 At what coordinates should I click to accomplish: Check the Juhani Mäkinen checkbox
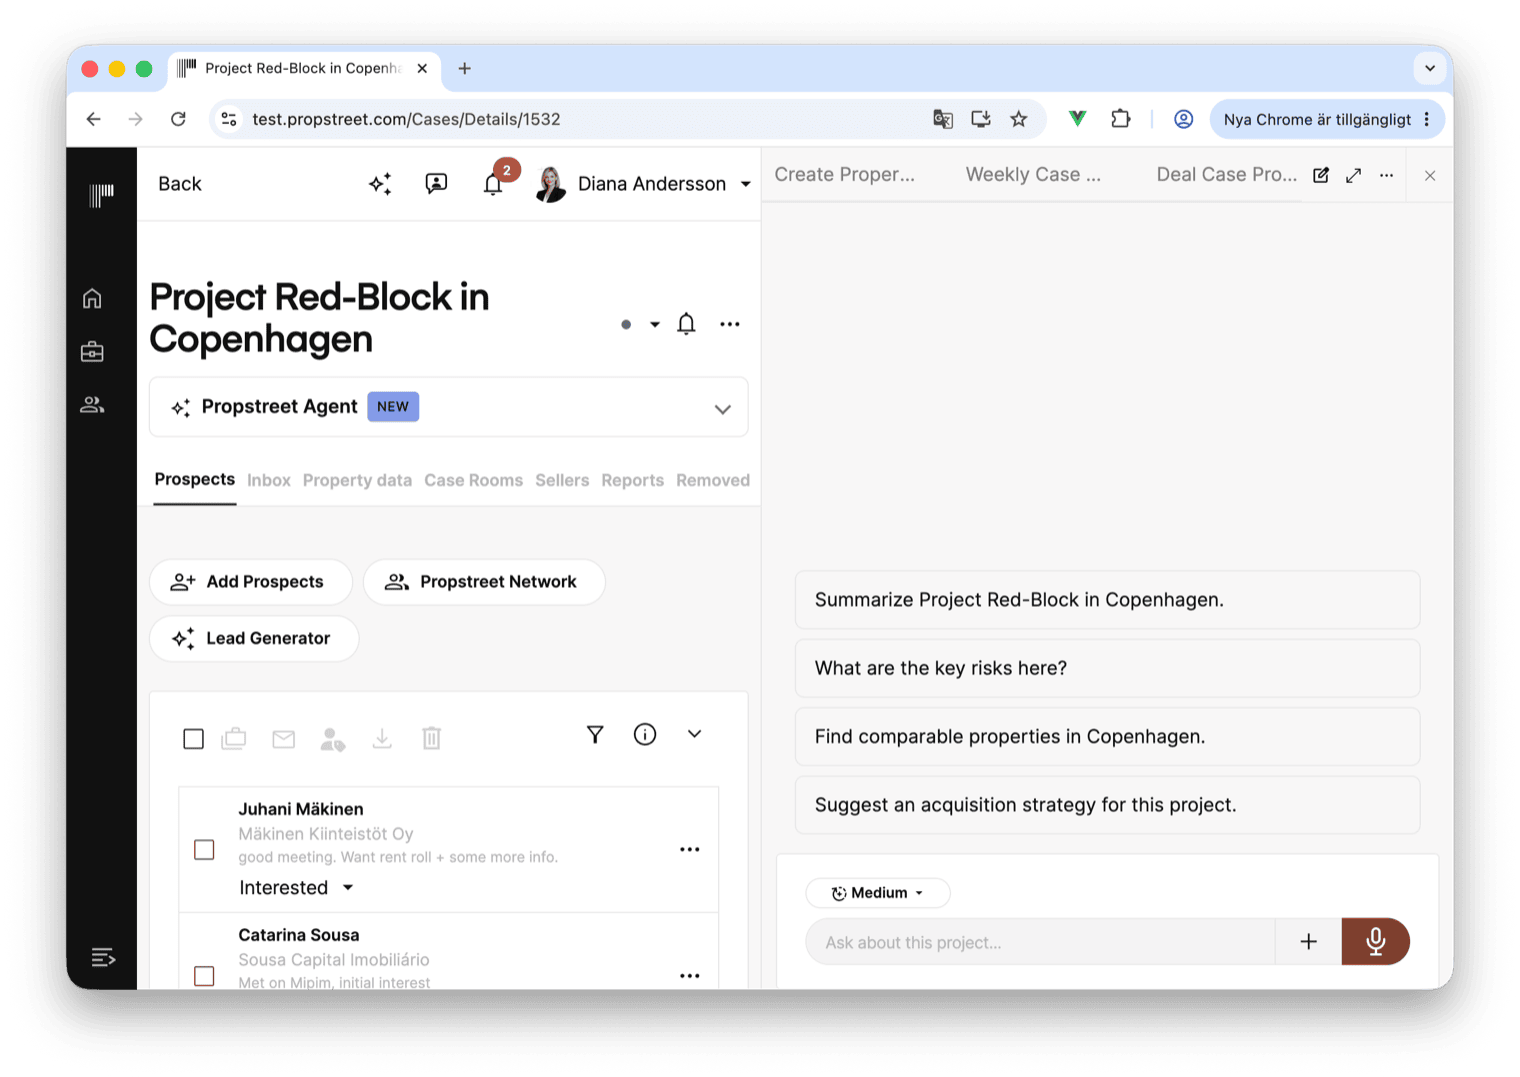click(204, 850)
